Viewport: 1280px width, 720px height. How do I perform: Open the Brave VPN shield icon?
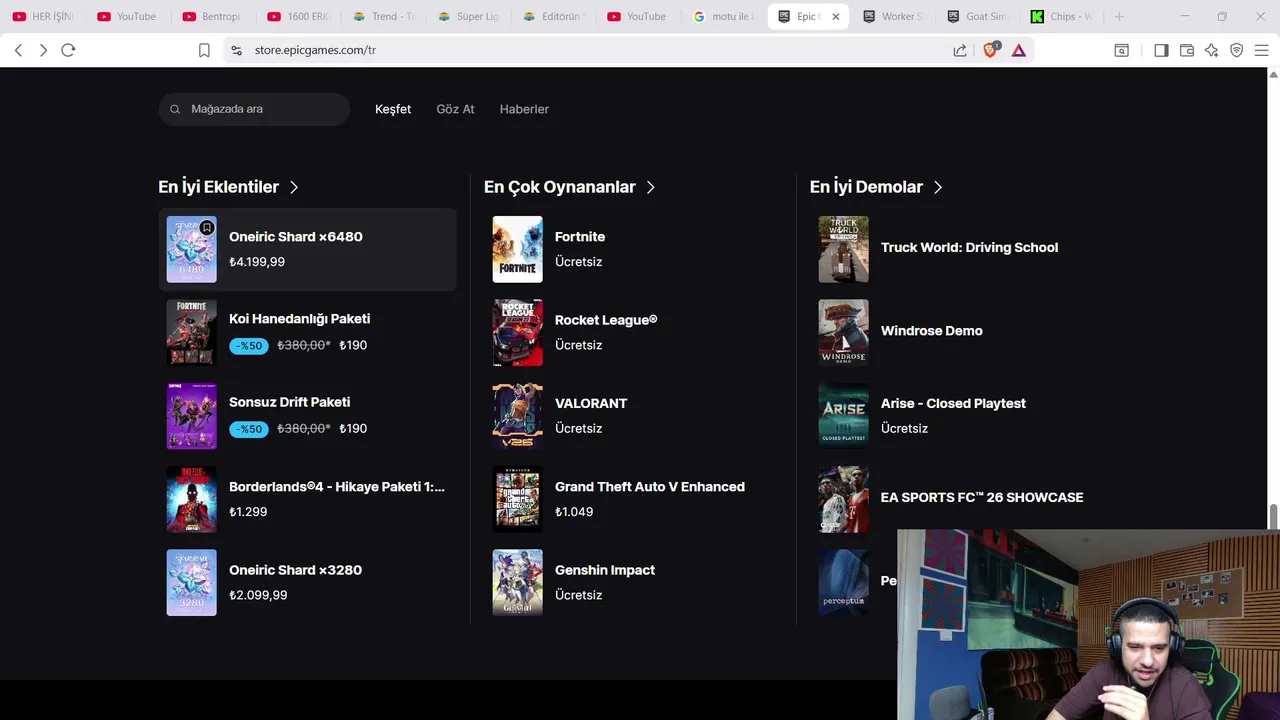coord(1237,50)
